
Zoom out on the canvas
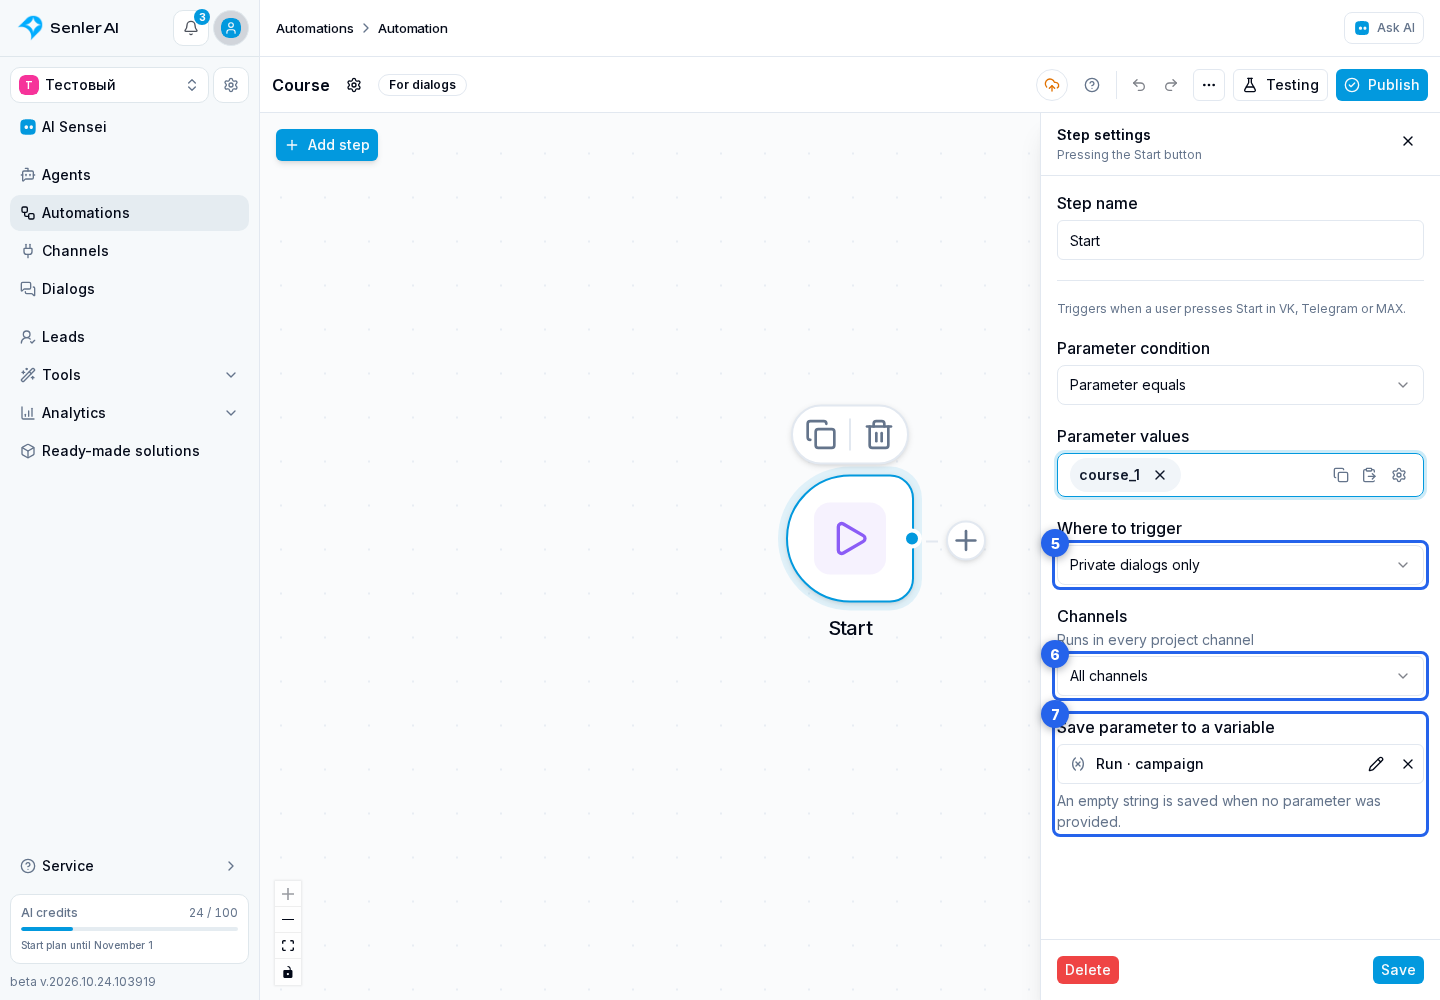click(288, 920)
